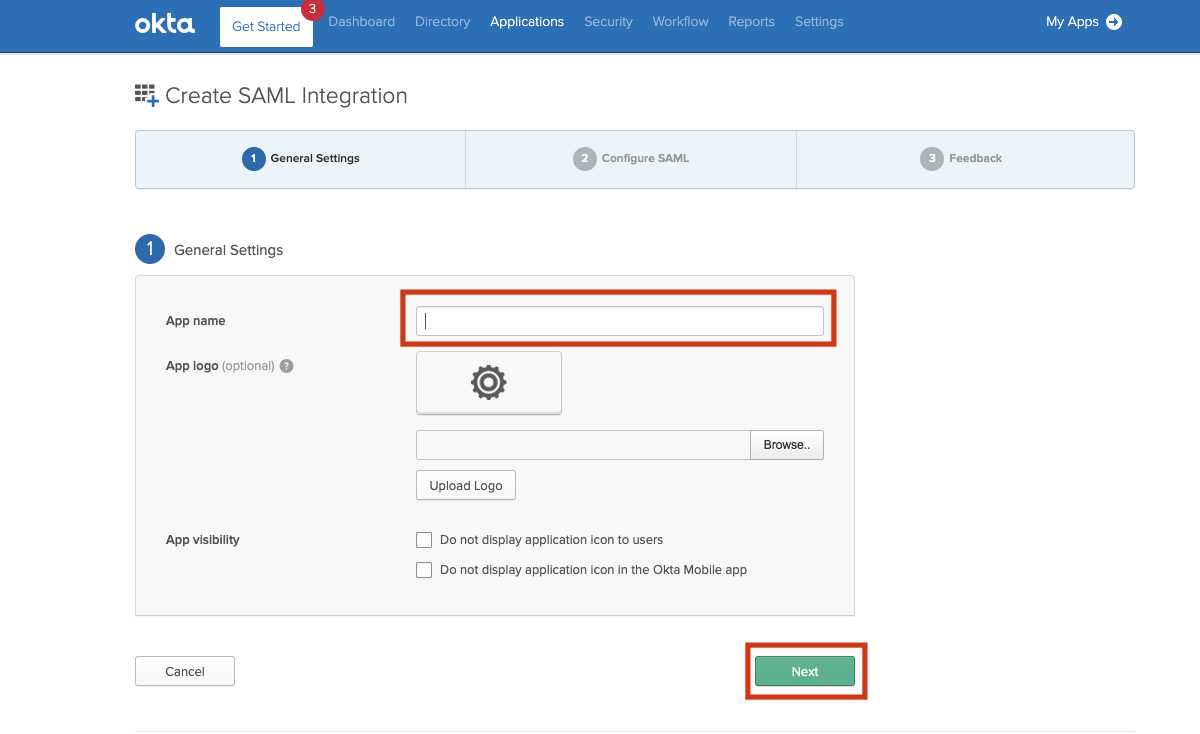The width and height of the screenshot is (1200, 734).
Task: Click the Next button
Action: [x=805, y=672]
